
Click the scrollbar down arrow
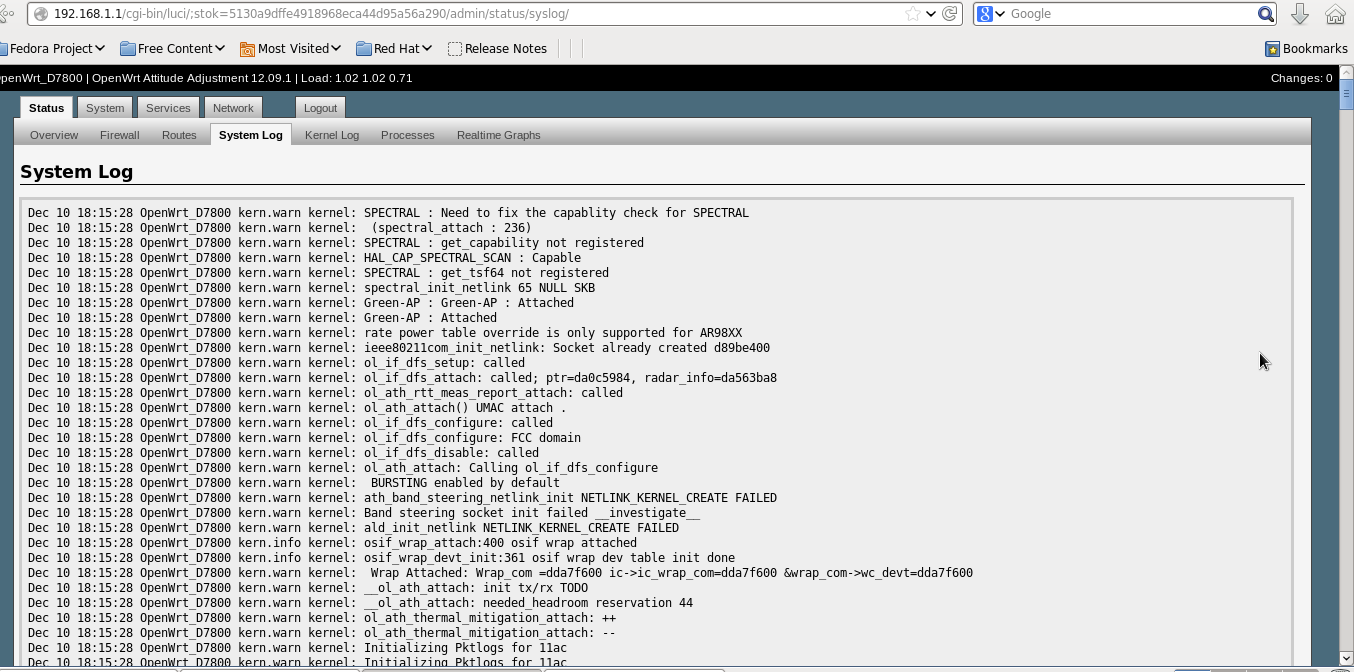[1346, 659]
